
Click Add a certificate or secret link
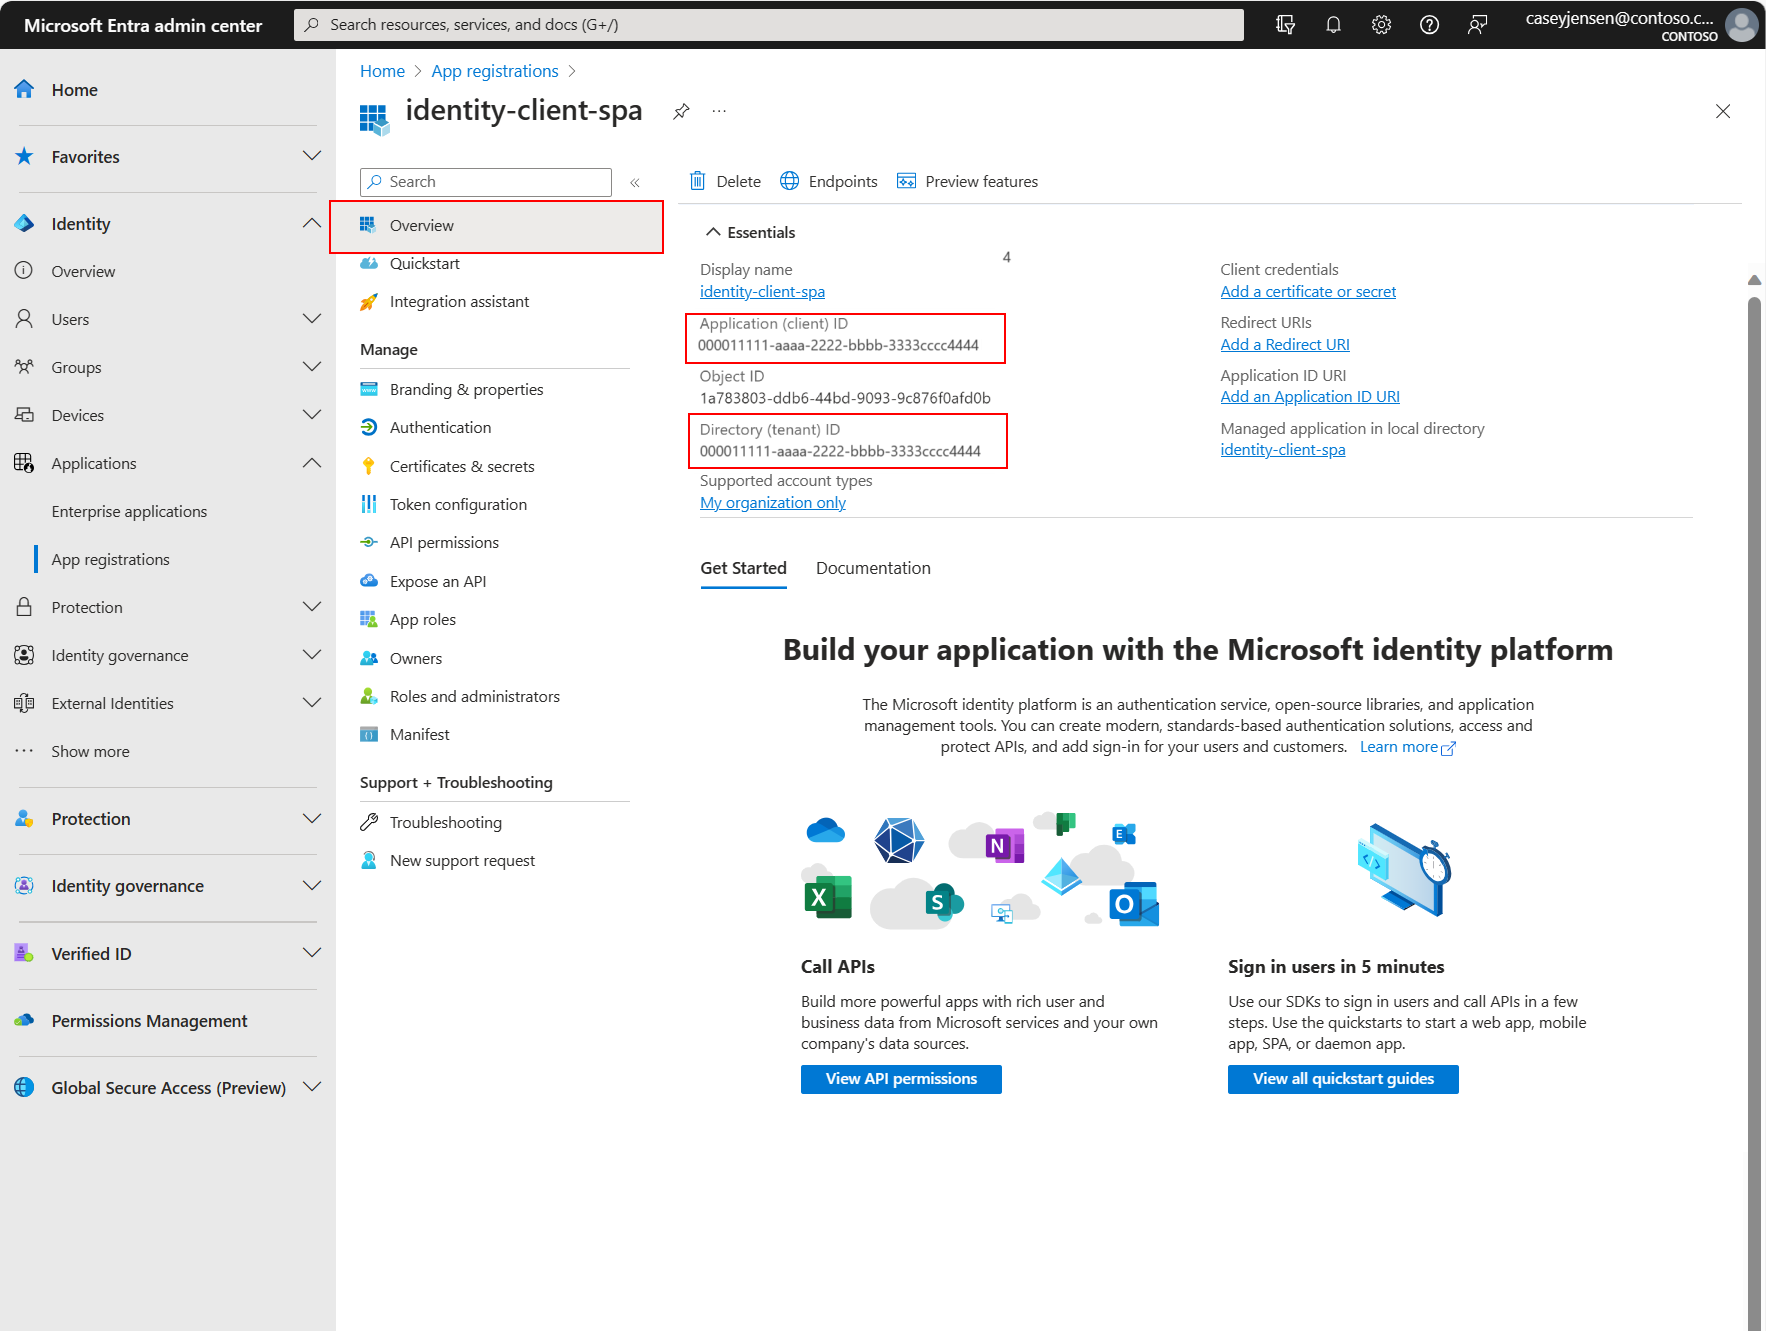point(1308,292)
